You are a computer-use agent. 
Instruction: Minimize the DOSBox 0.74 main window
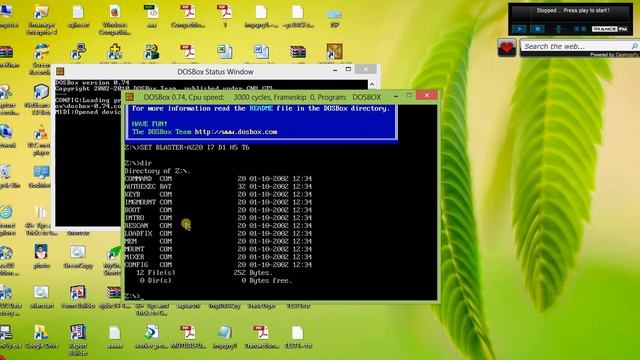click(x=396, y=96)
